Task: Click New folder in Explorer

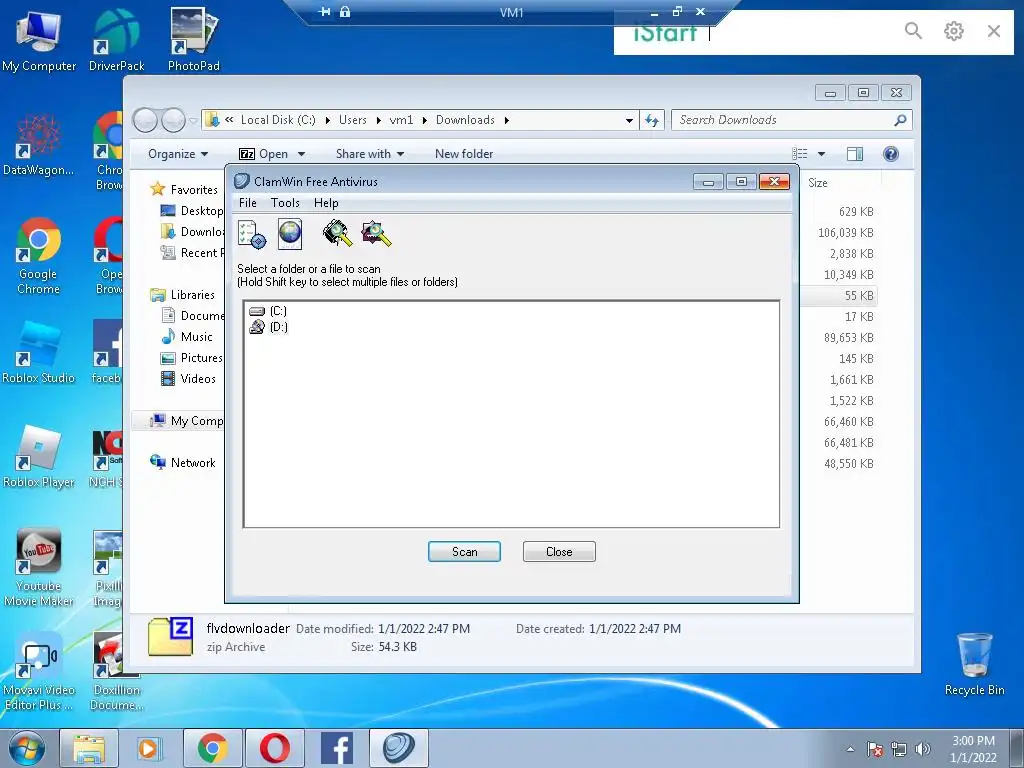Action: point(464,154)
